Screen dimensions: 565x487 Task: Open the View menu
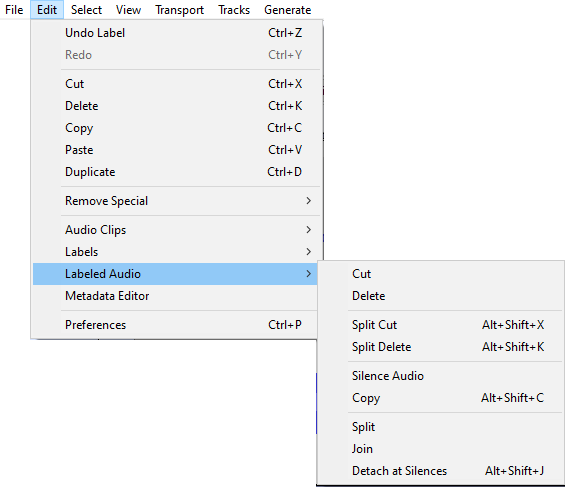click(x=128, y=10)
